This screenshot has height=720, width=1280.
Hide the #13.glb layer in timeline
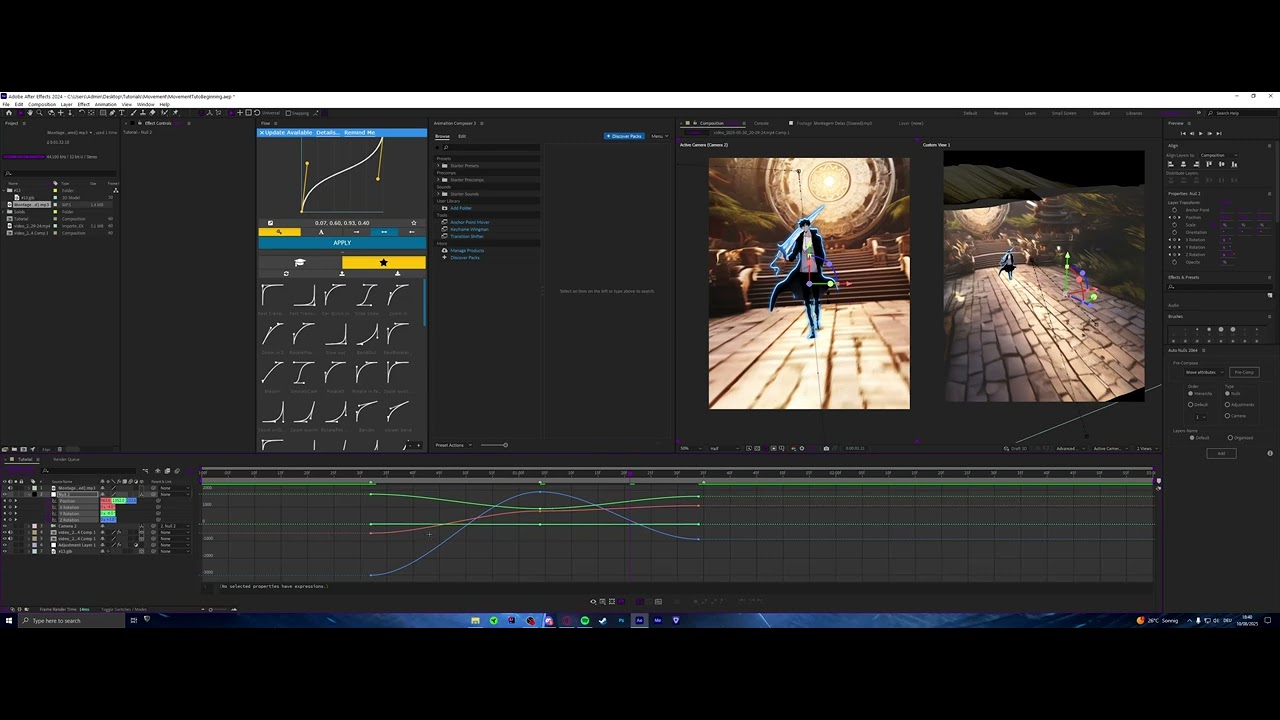tap(5, 551)
